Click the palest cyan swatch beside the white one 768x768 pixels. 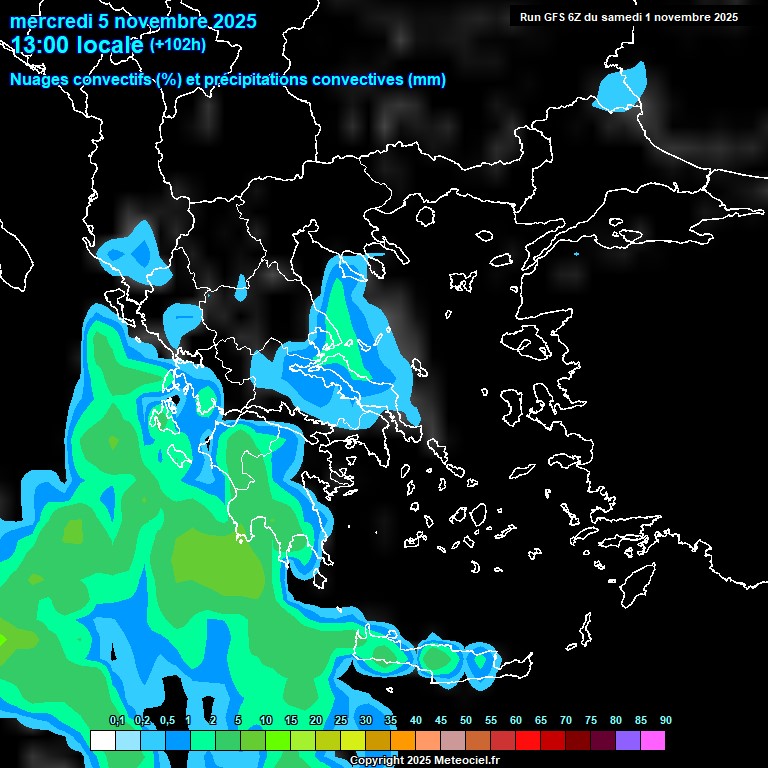(127, 740)
